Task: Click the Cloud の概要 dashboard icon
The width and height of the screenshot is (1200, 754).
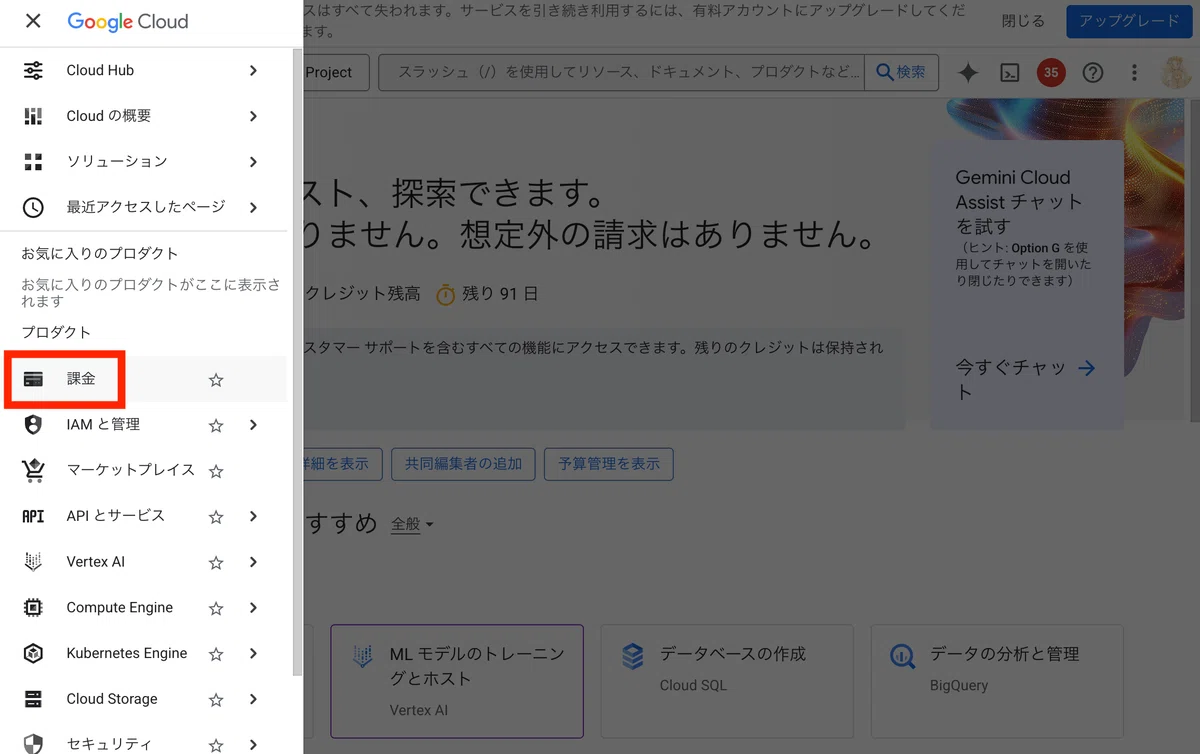Action: pos(33,116)
